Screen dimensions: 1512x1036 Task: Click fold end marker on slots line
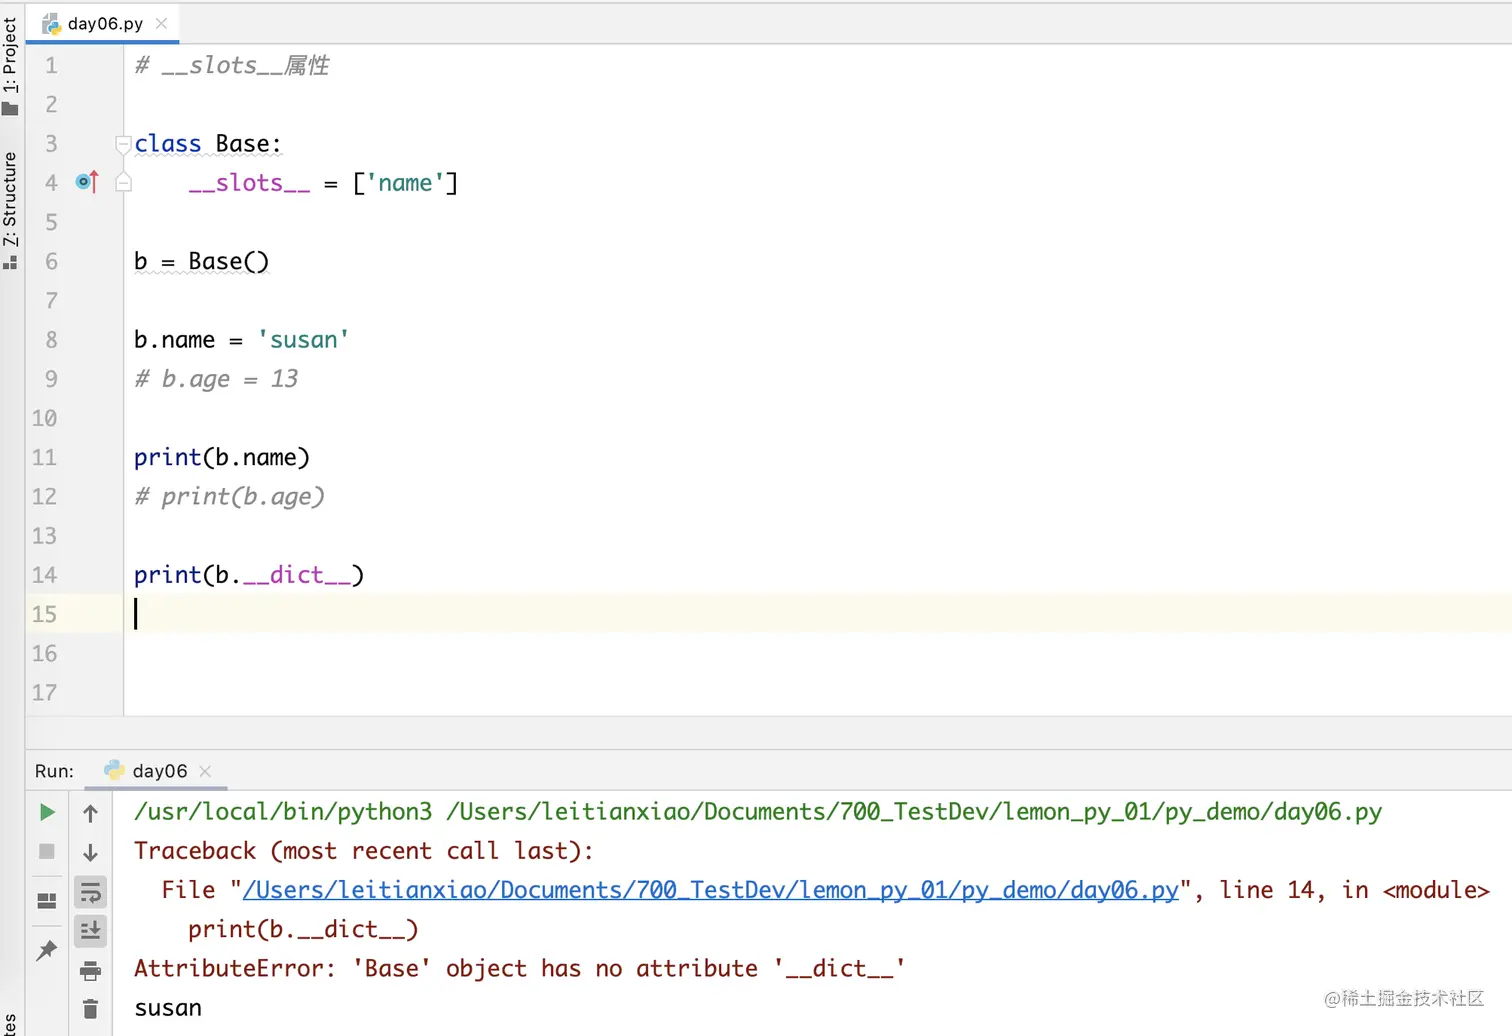[123, 183]
